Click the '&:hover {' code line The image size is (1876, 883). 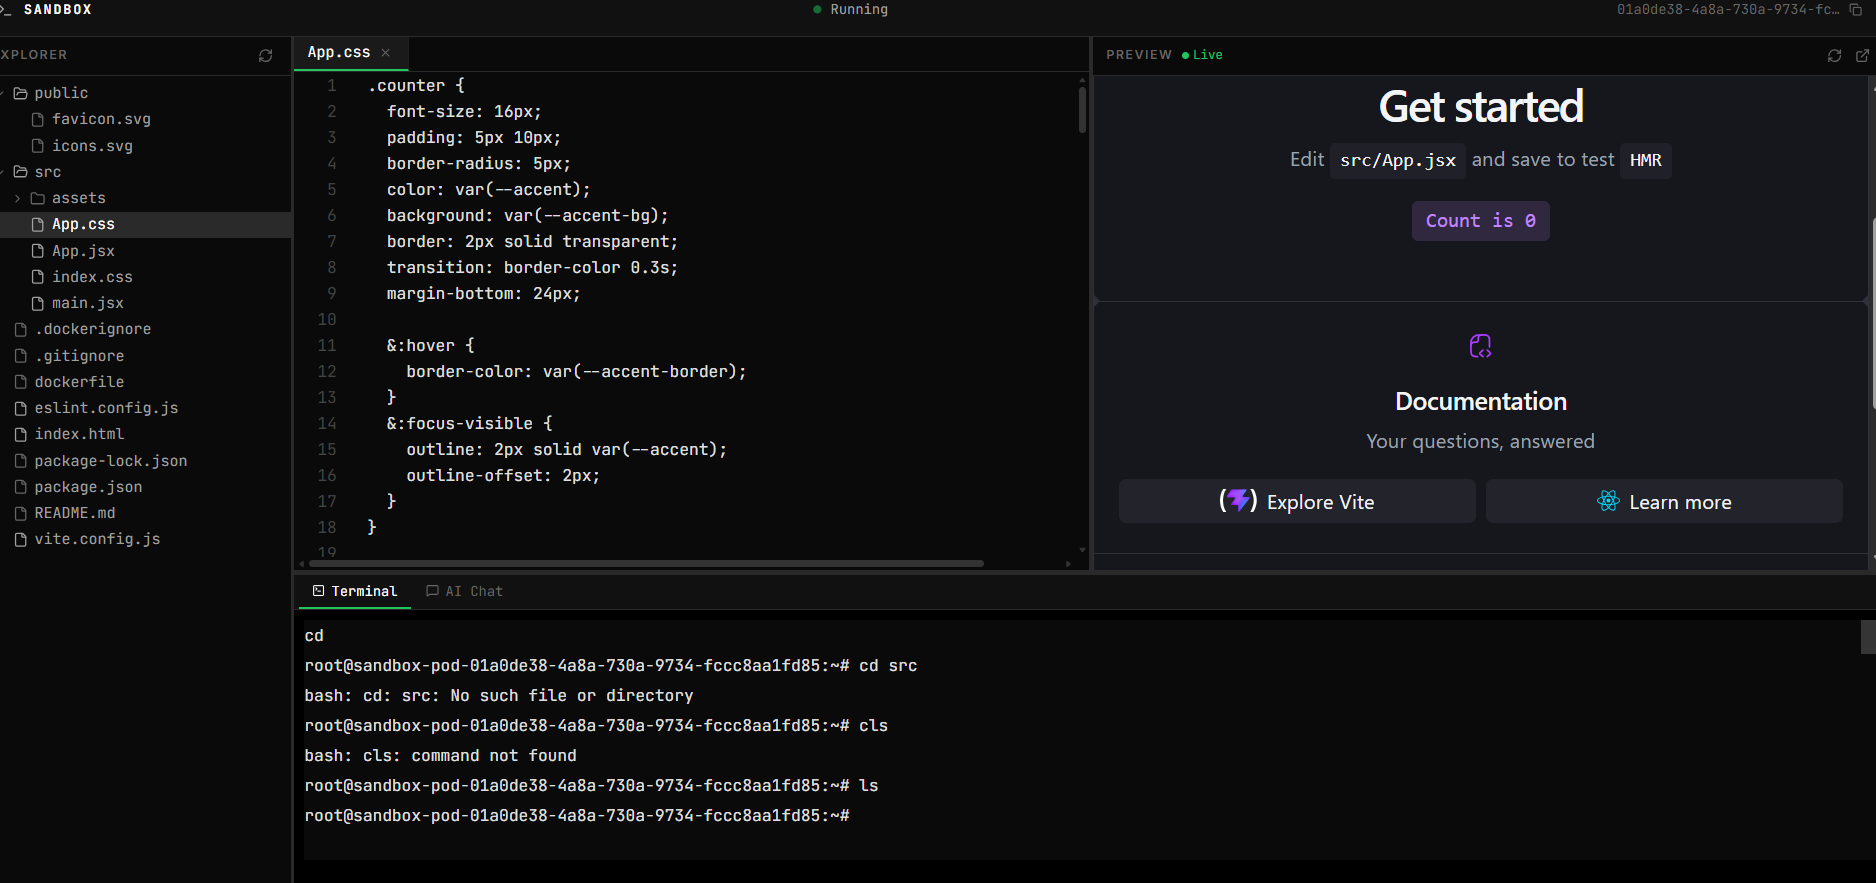point(430,346)
